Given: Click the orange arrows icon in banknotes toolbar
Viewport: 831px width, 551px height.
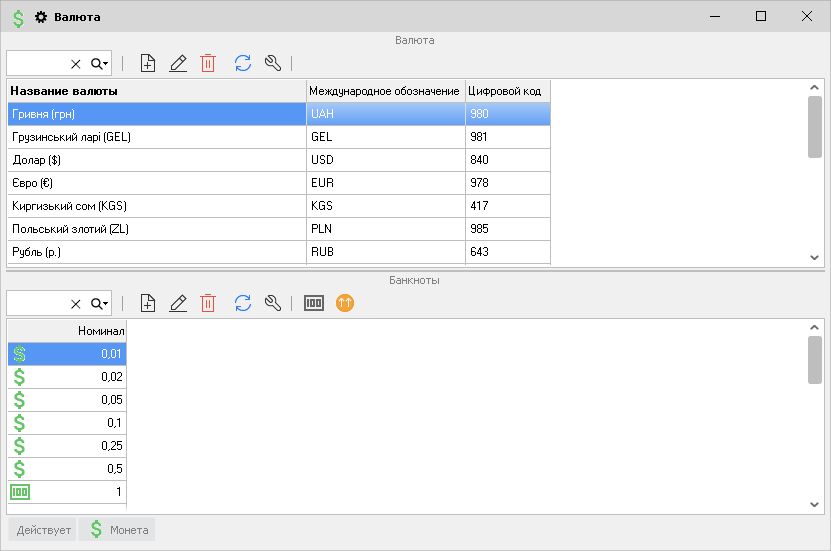Looking at the screenshot, I should pyautogui.click(x=345, y=302).
